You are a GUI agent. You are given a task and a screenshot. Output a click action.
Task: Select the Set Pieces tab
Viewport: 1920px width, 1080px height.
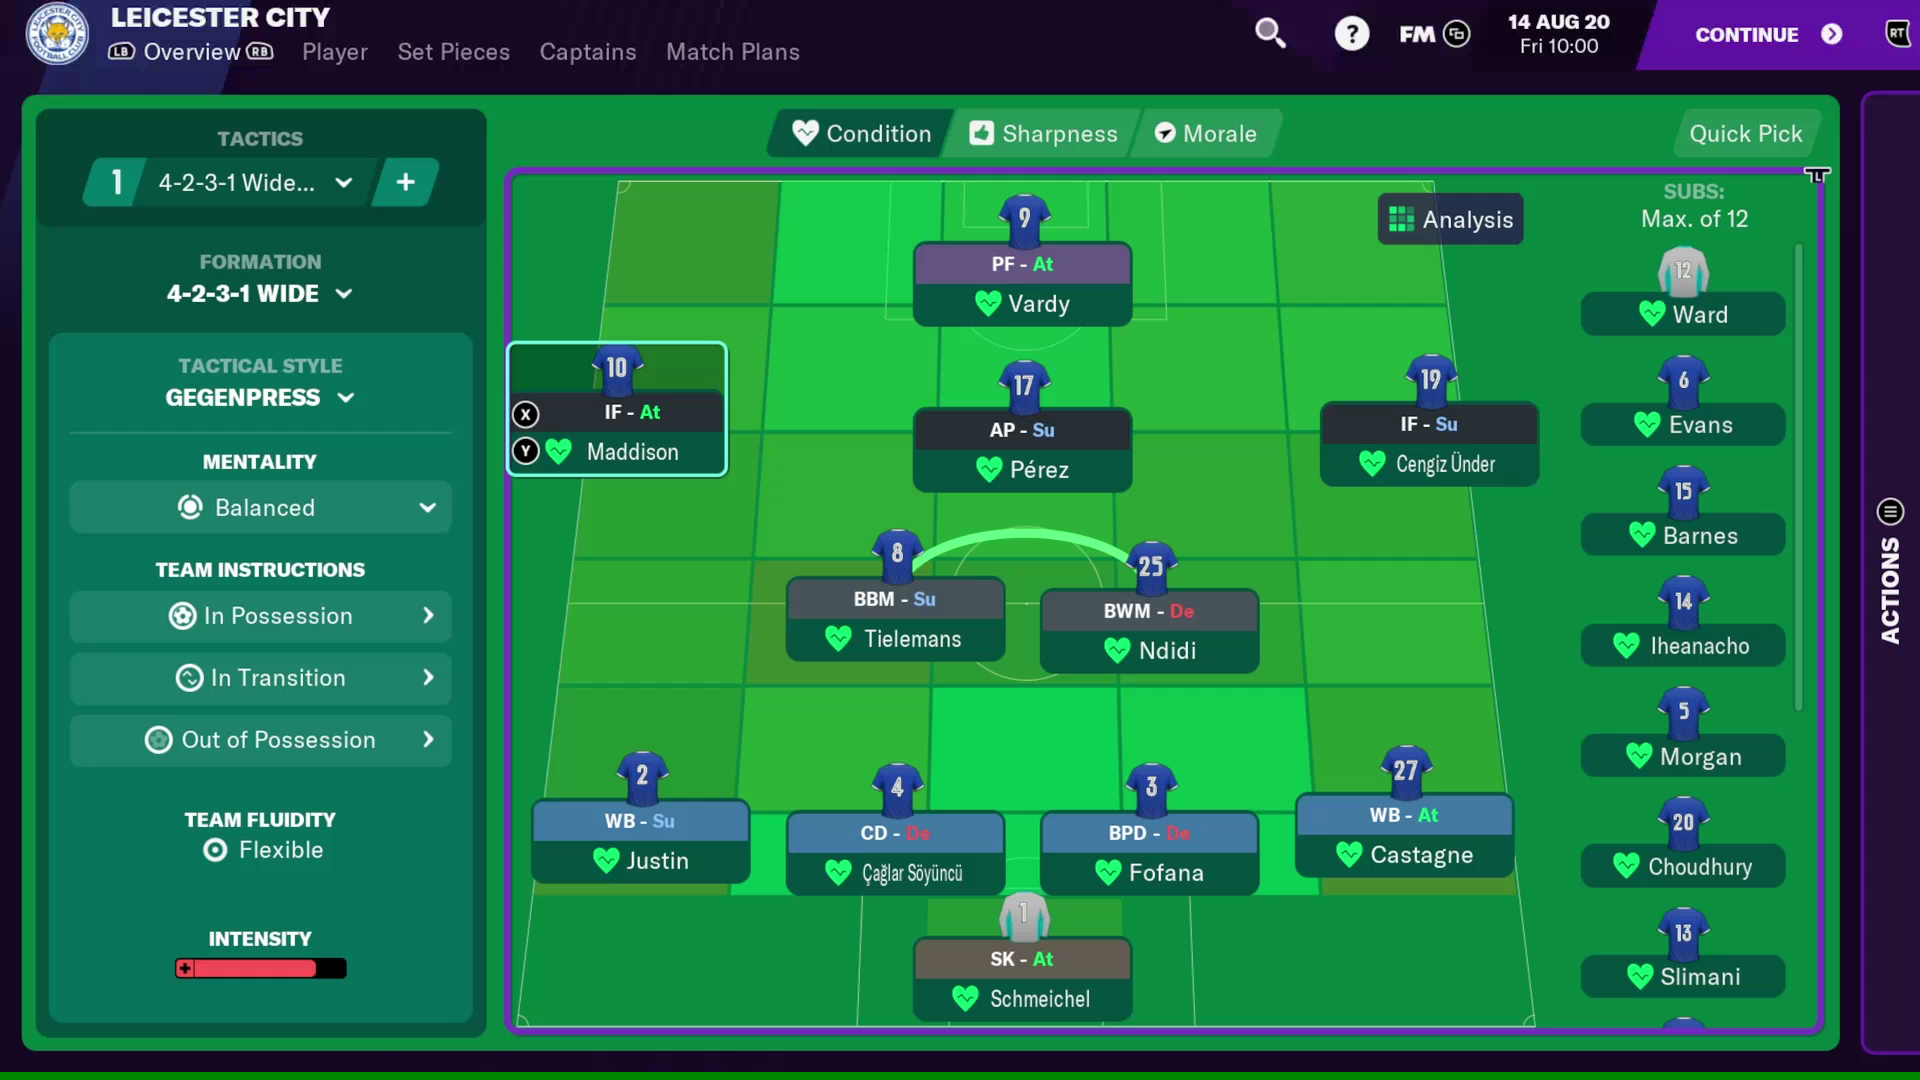pos(452,53)
